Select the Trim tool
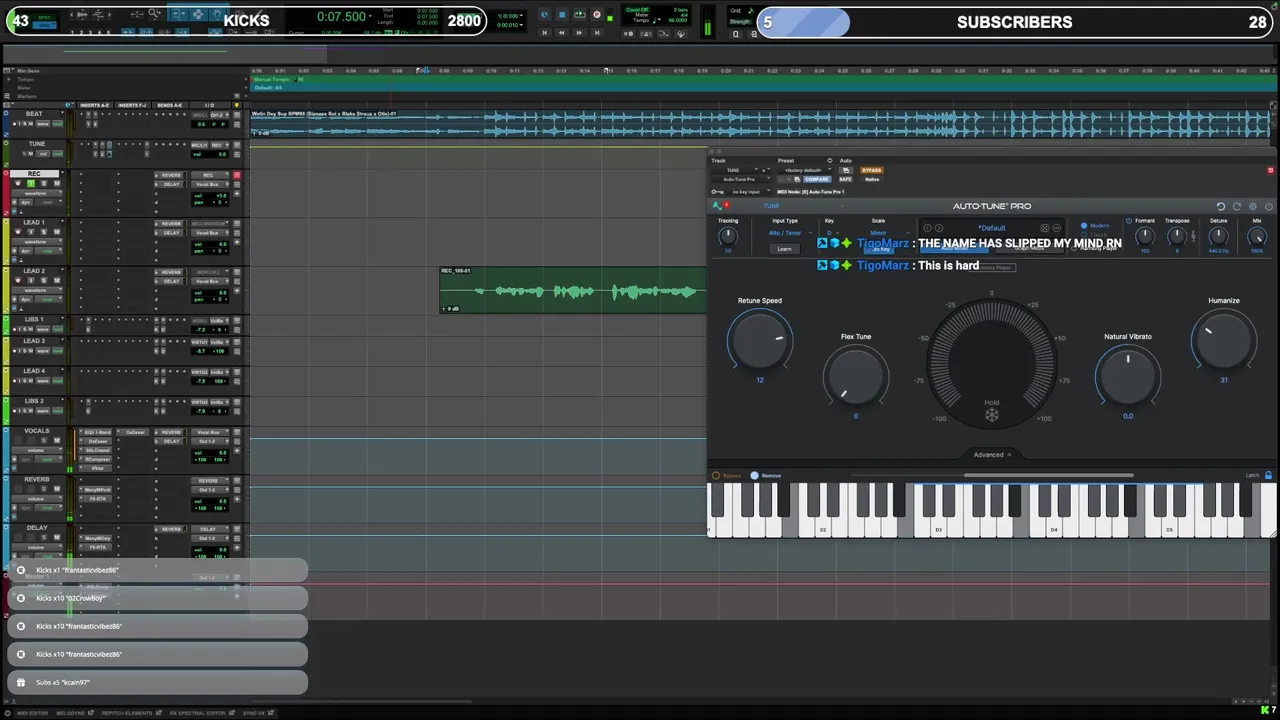The height and width of the screenshot is (720, 1280). (x=178, y=14)
